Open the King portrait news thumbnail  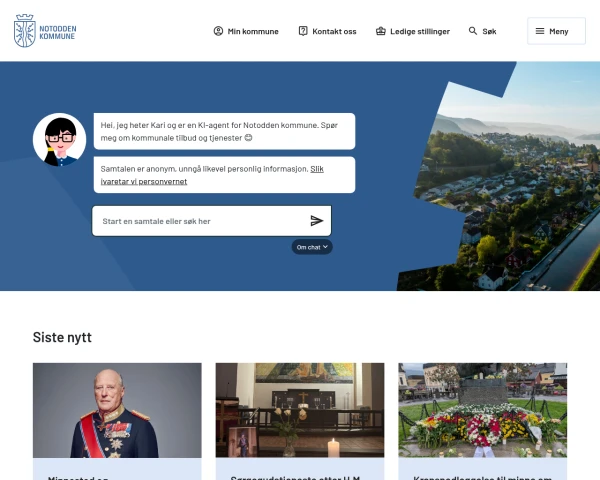(117, 410)
